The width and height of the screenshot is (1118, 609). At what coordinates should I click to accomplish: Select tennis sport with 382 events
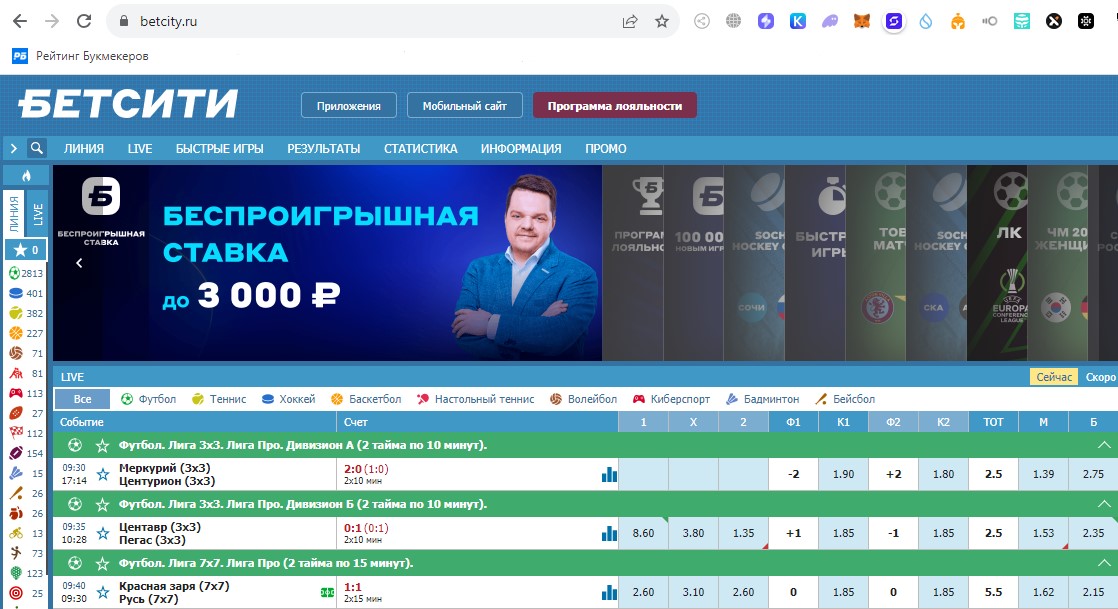pos(26,313)
